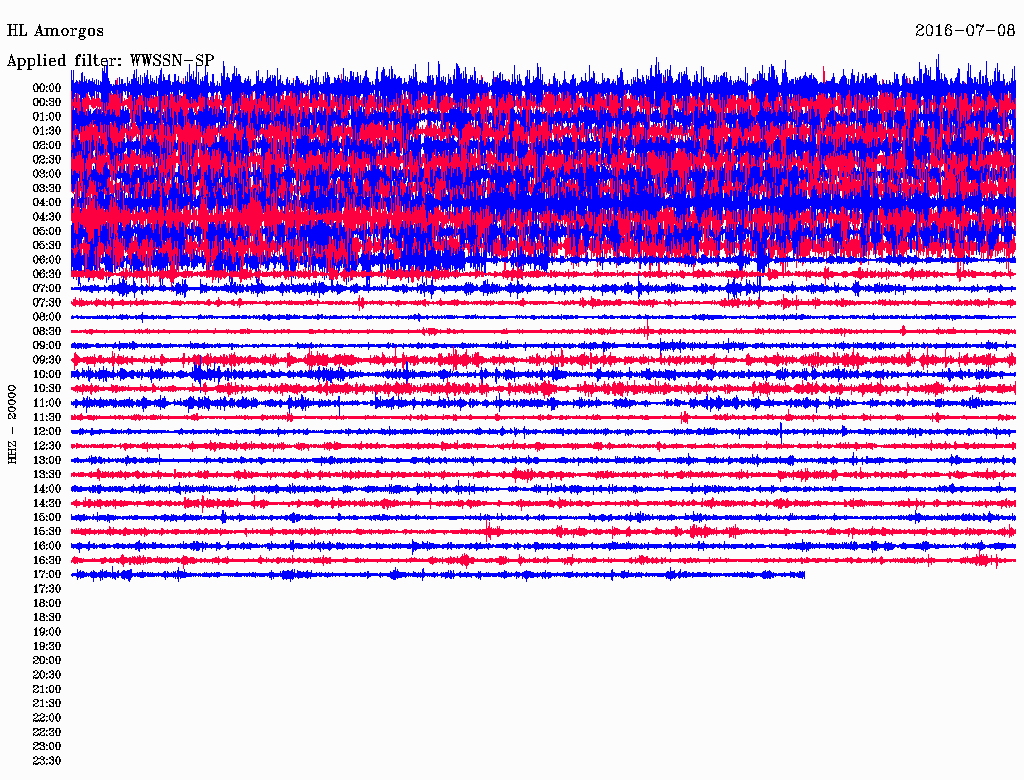Select the 21:00 time label

tap(47, 689)
